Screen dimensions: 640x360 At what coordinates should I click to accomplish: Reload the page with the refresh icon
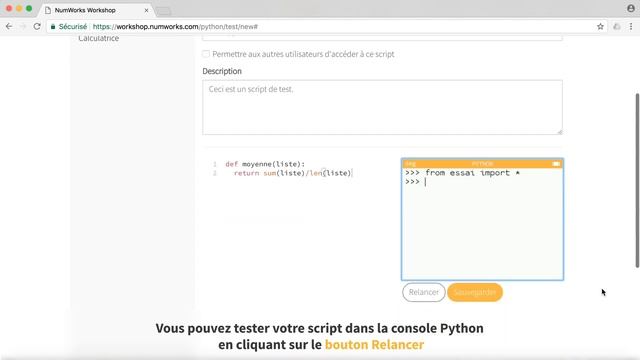pos(37,27)
